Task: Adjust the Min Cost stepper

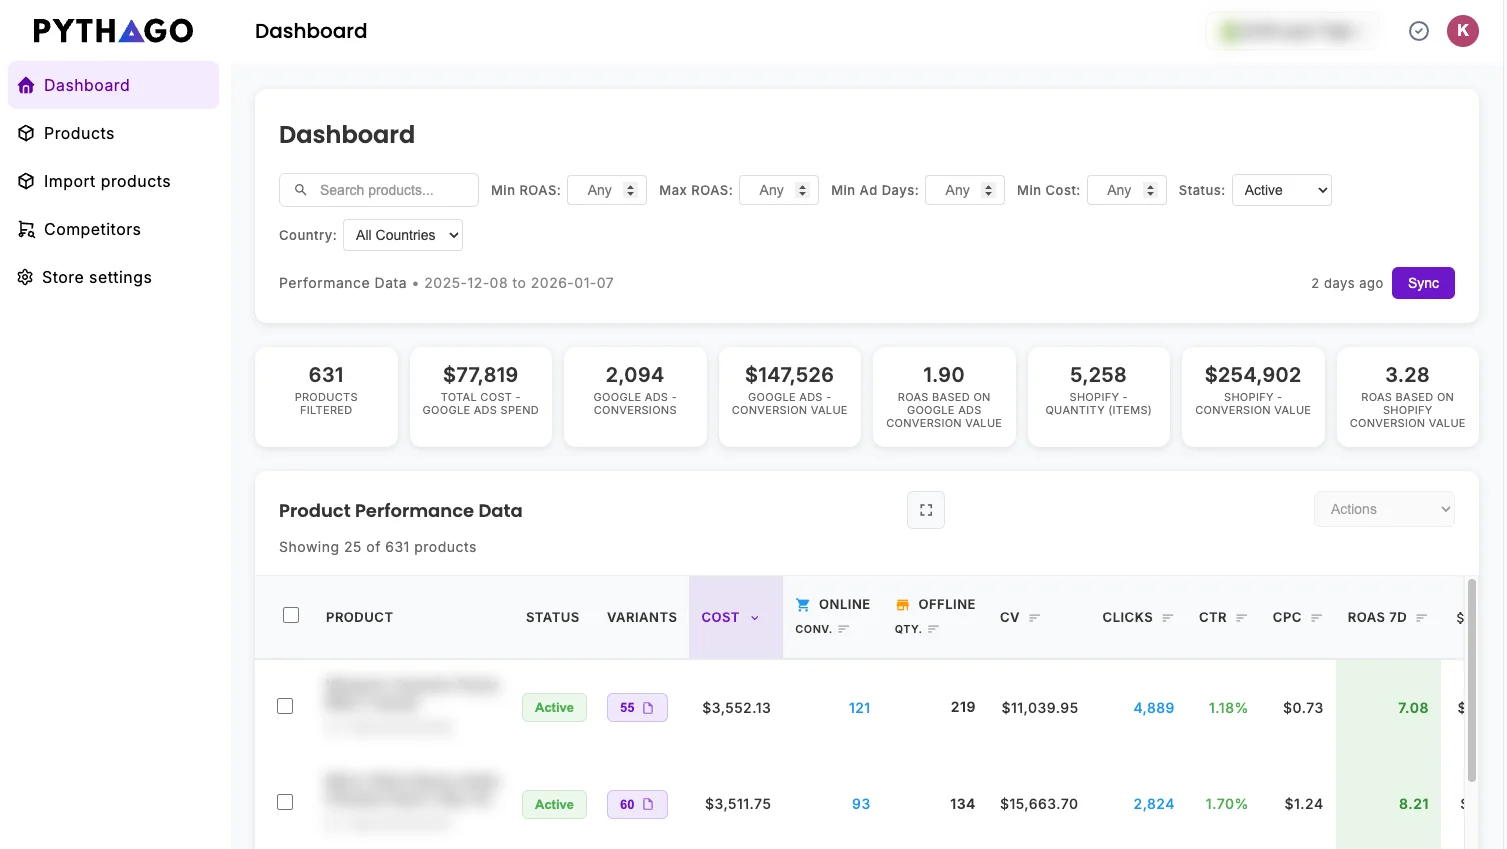Action: pyautogui.click(x=1150, y=190)
